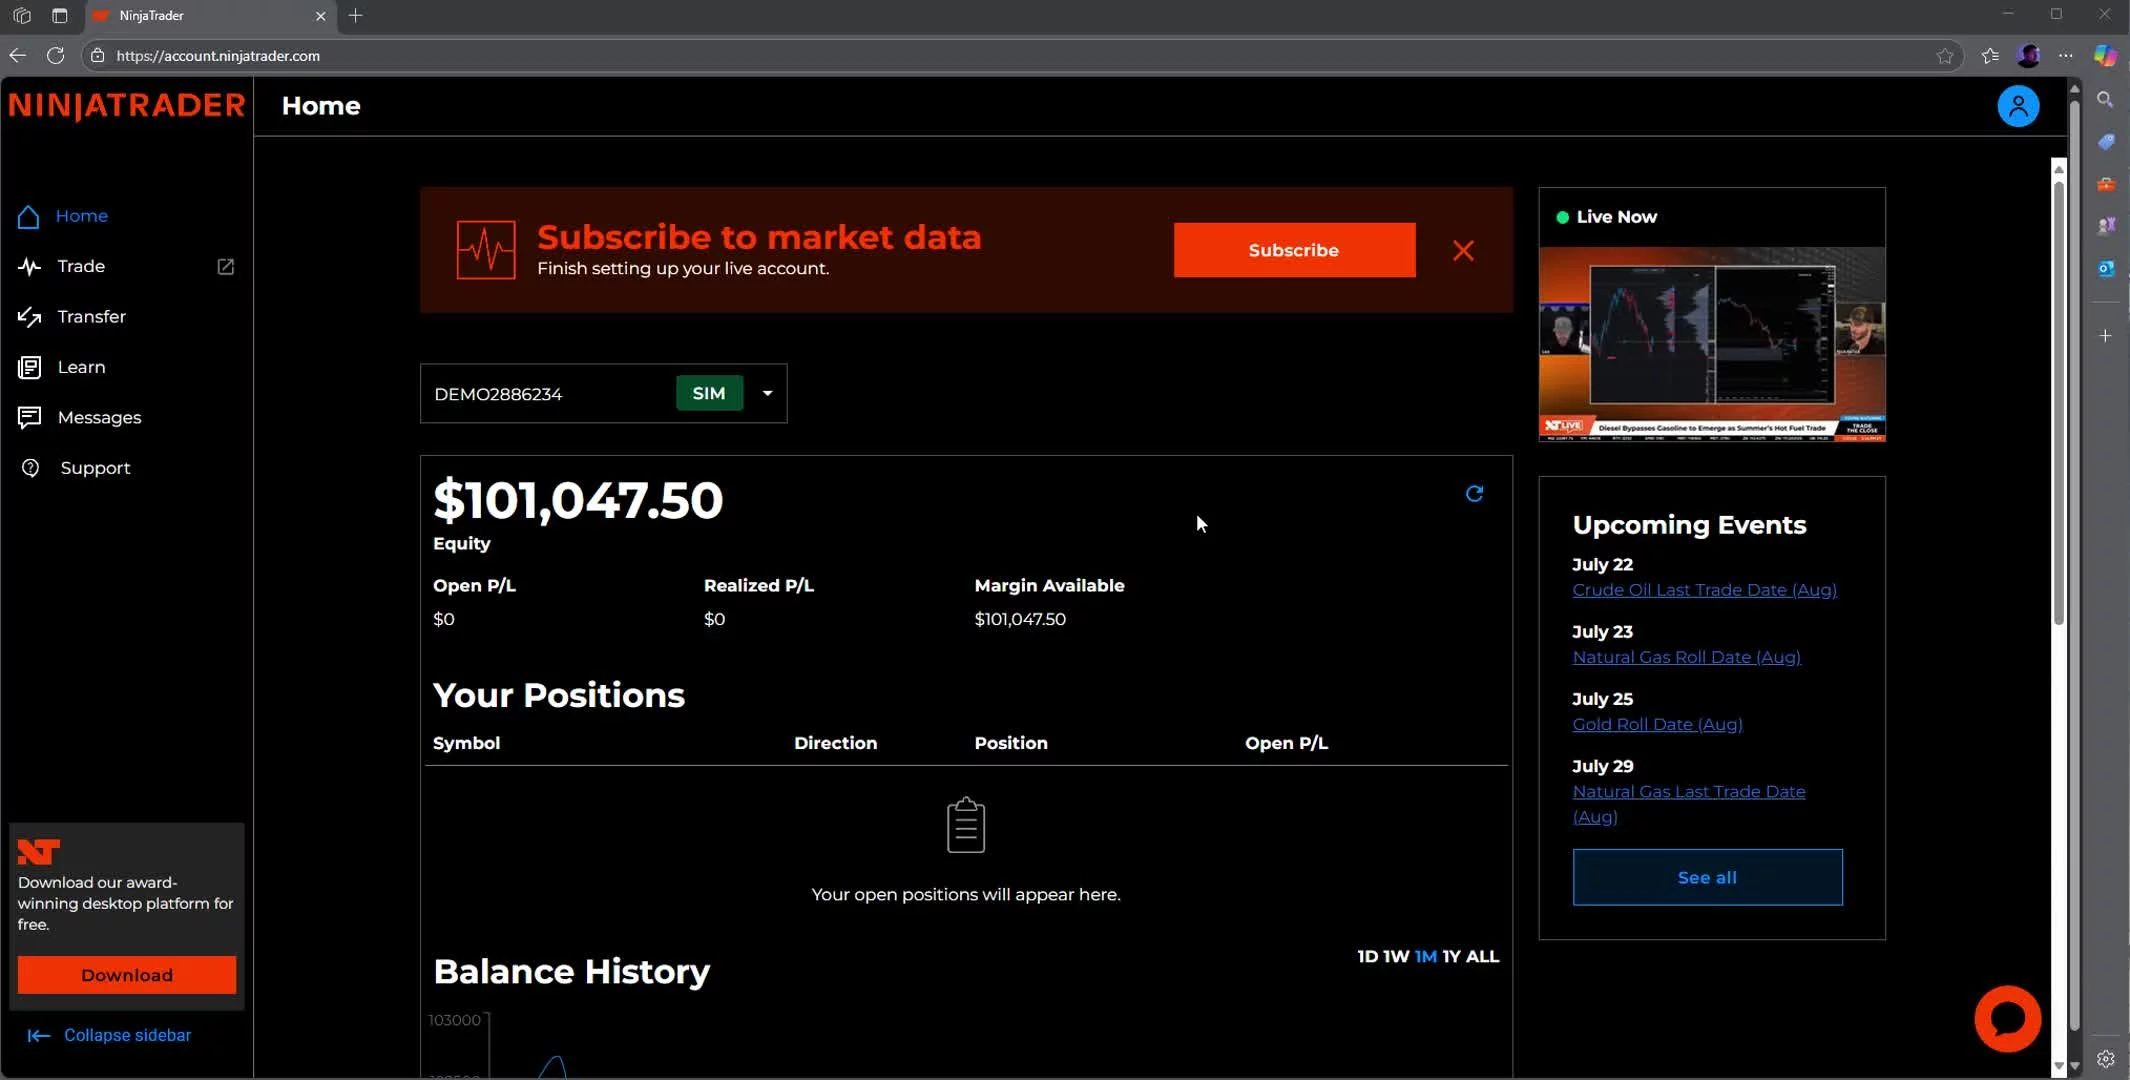Click the NT logo in download card
The height and width of the screenshot is (1080, 2130).
click(x=39, y=851)
